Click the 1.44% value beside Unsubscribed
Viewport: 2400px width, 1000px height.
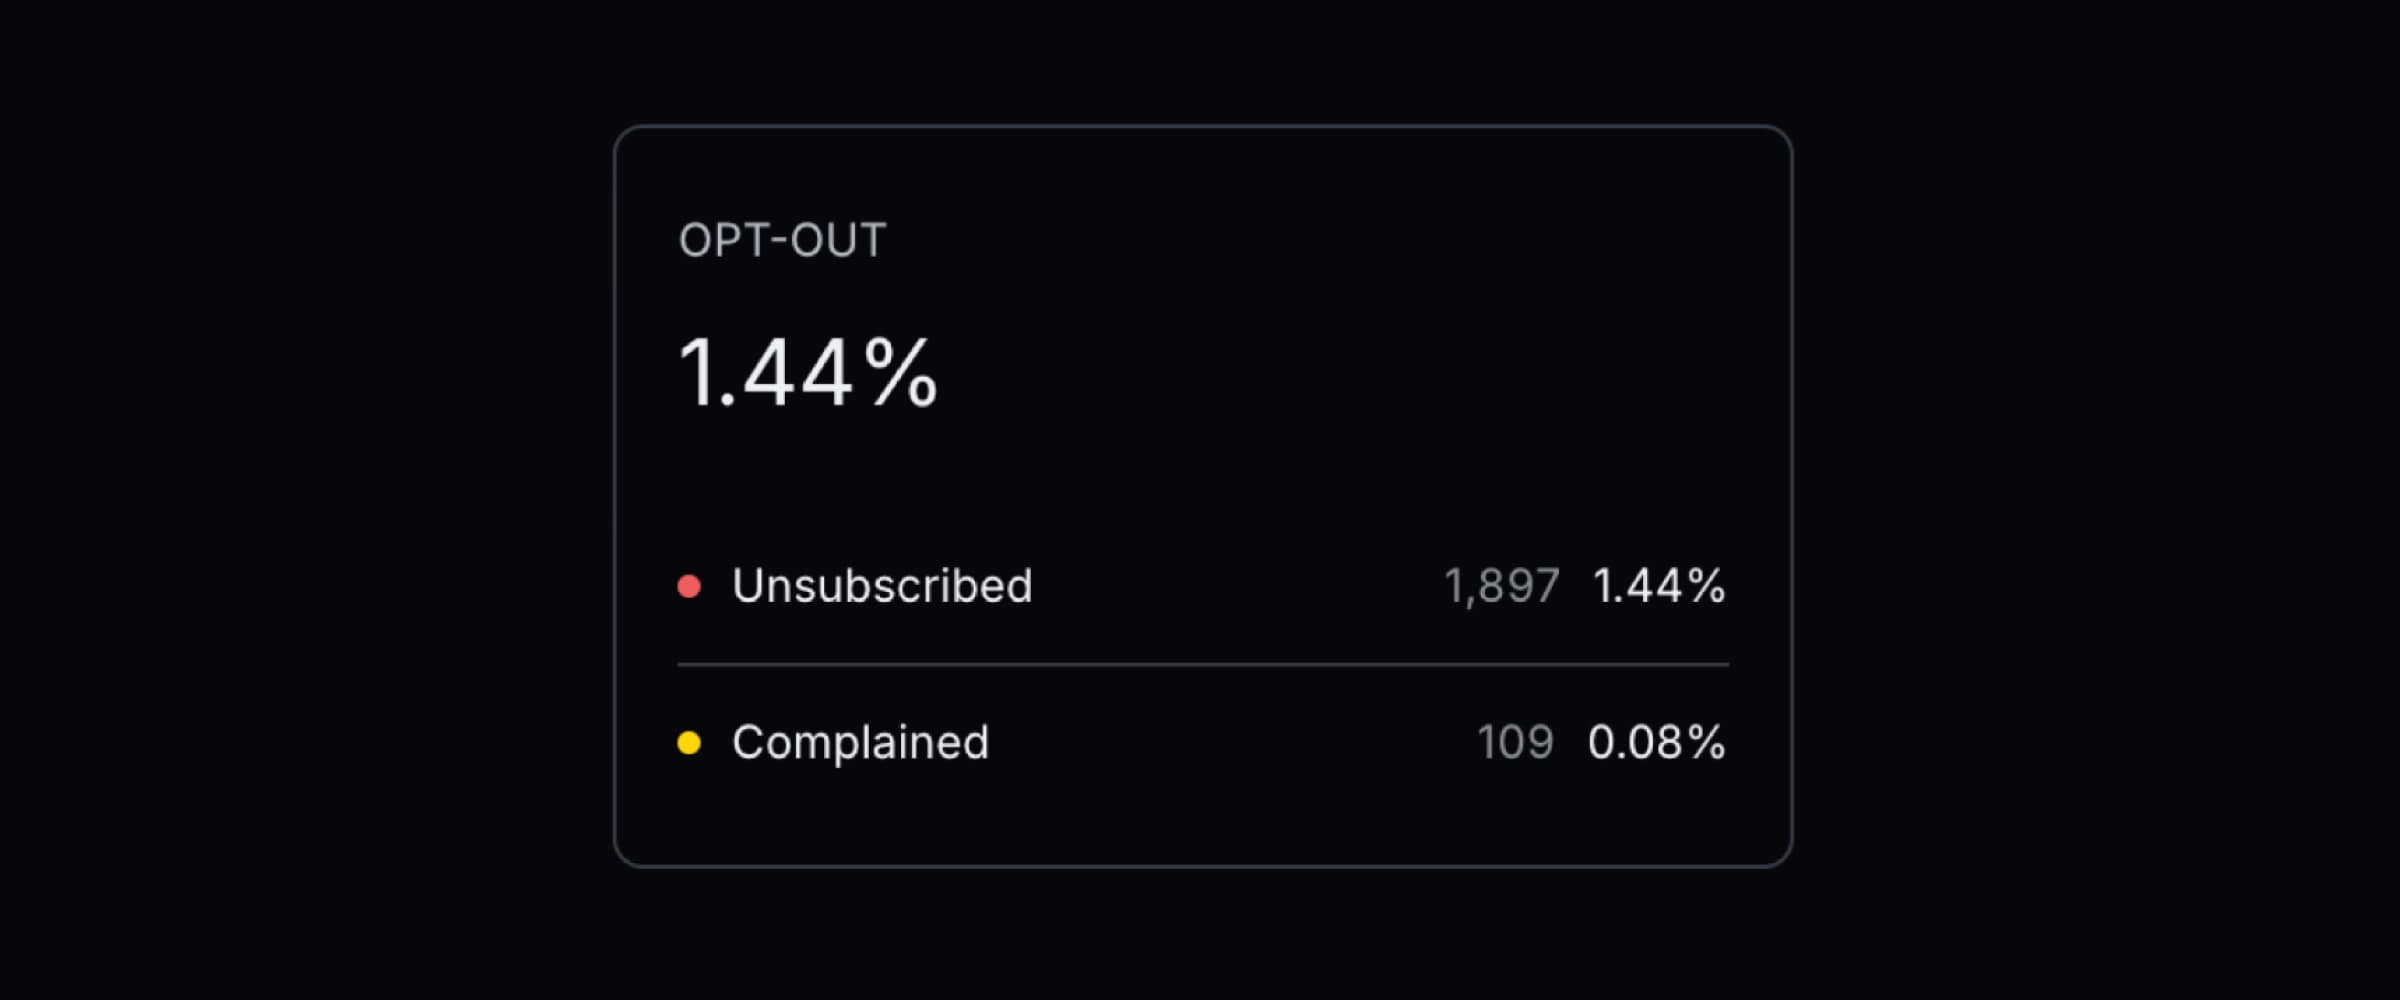(x=1660, y=585)
